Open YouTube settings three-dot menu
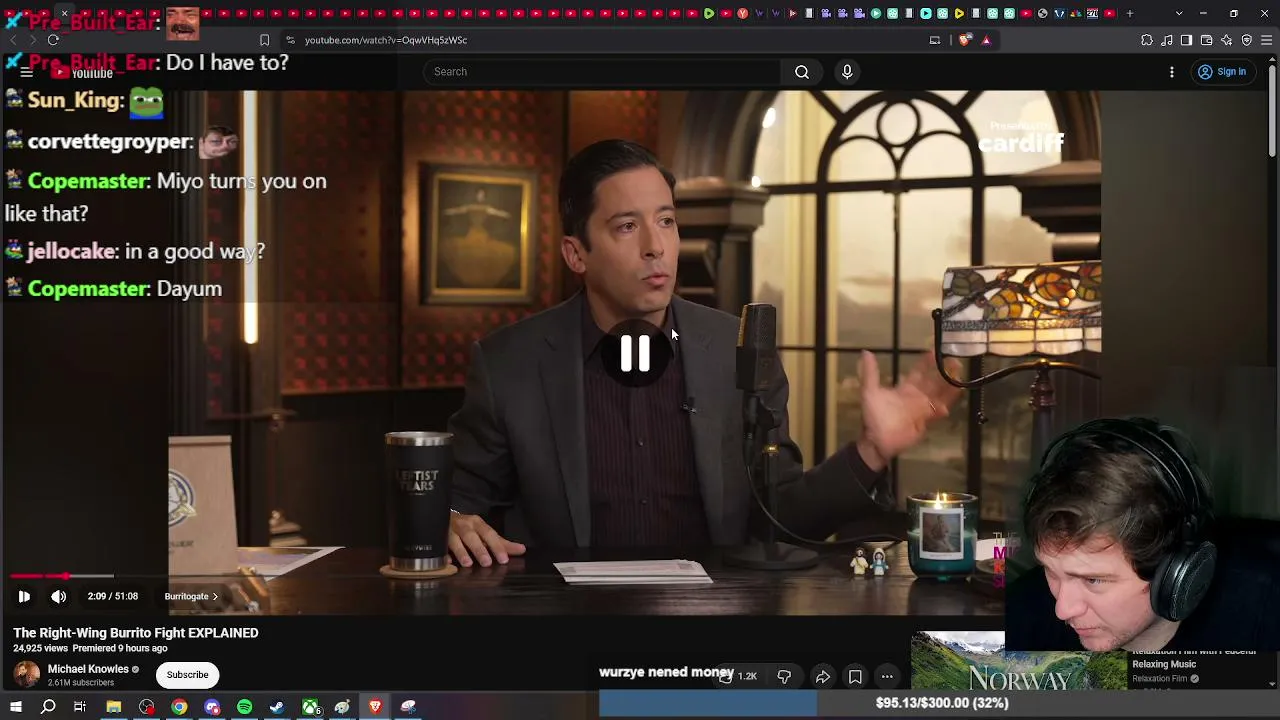This screenshot has width=1280, height=720. click(1172, 72)
